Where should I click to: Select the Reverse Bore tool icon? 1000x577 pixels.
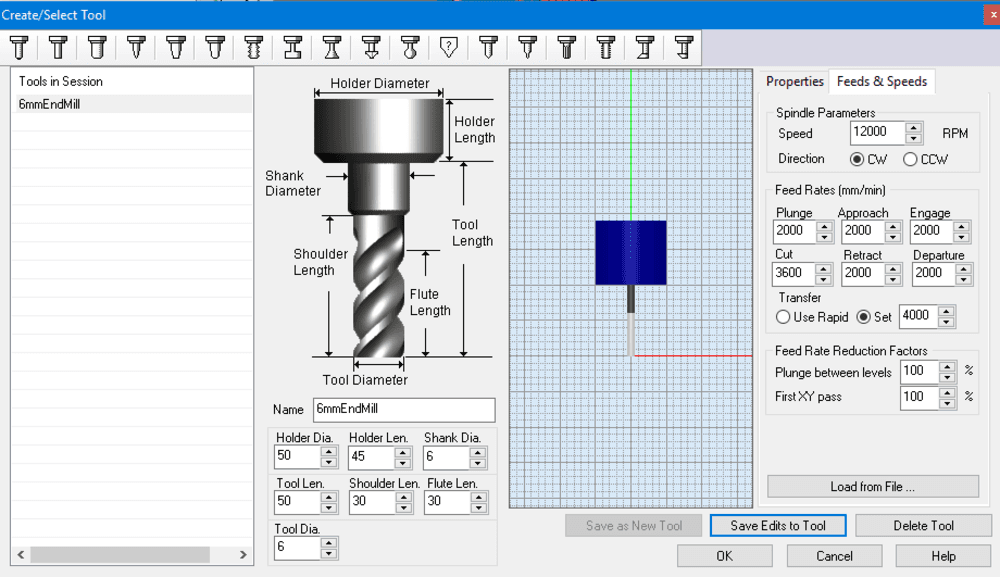684,48
